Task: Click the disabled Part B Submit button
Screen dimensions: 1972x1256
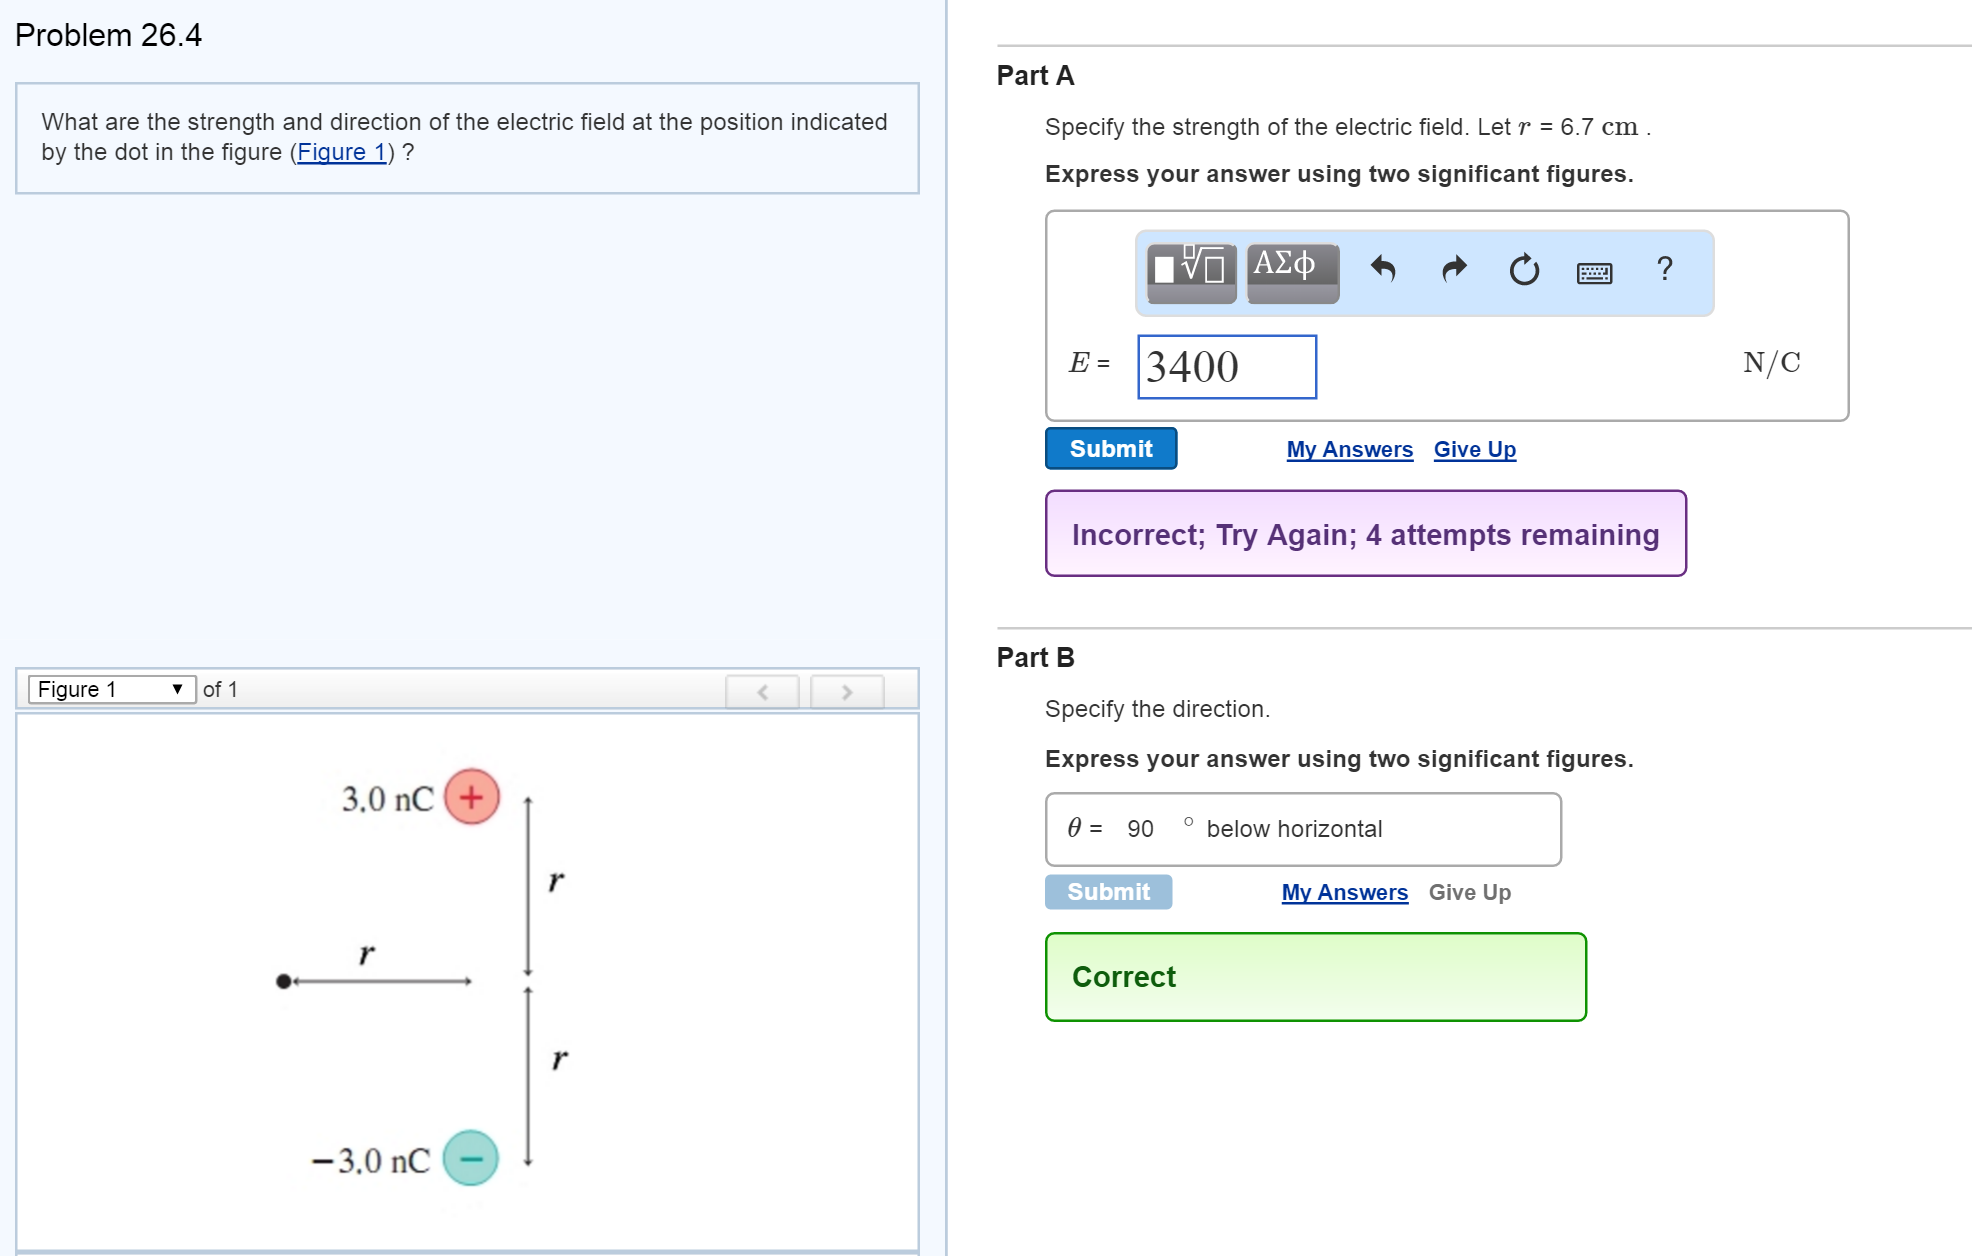Action: coord(1108,892)
